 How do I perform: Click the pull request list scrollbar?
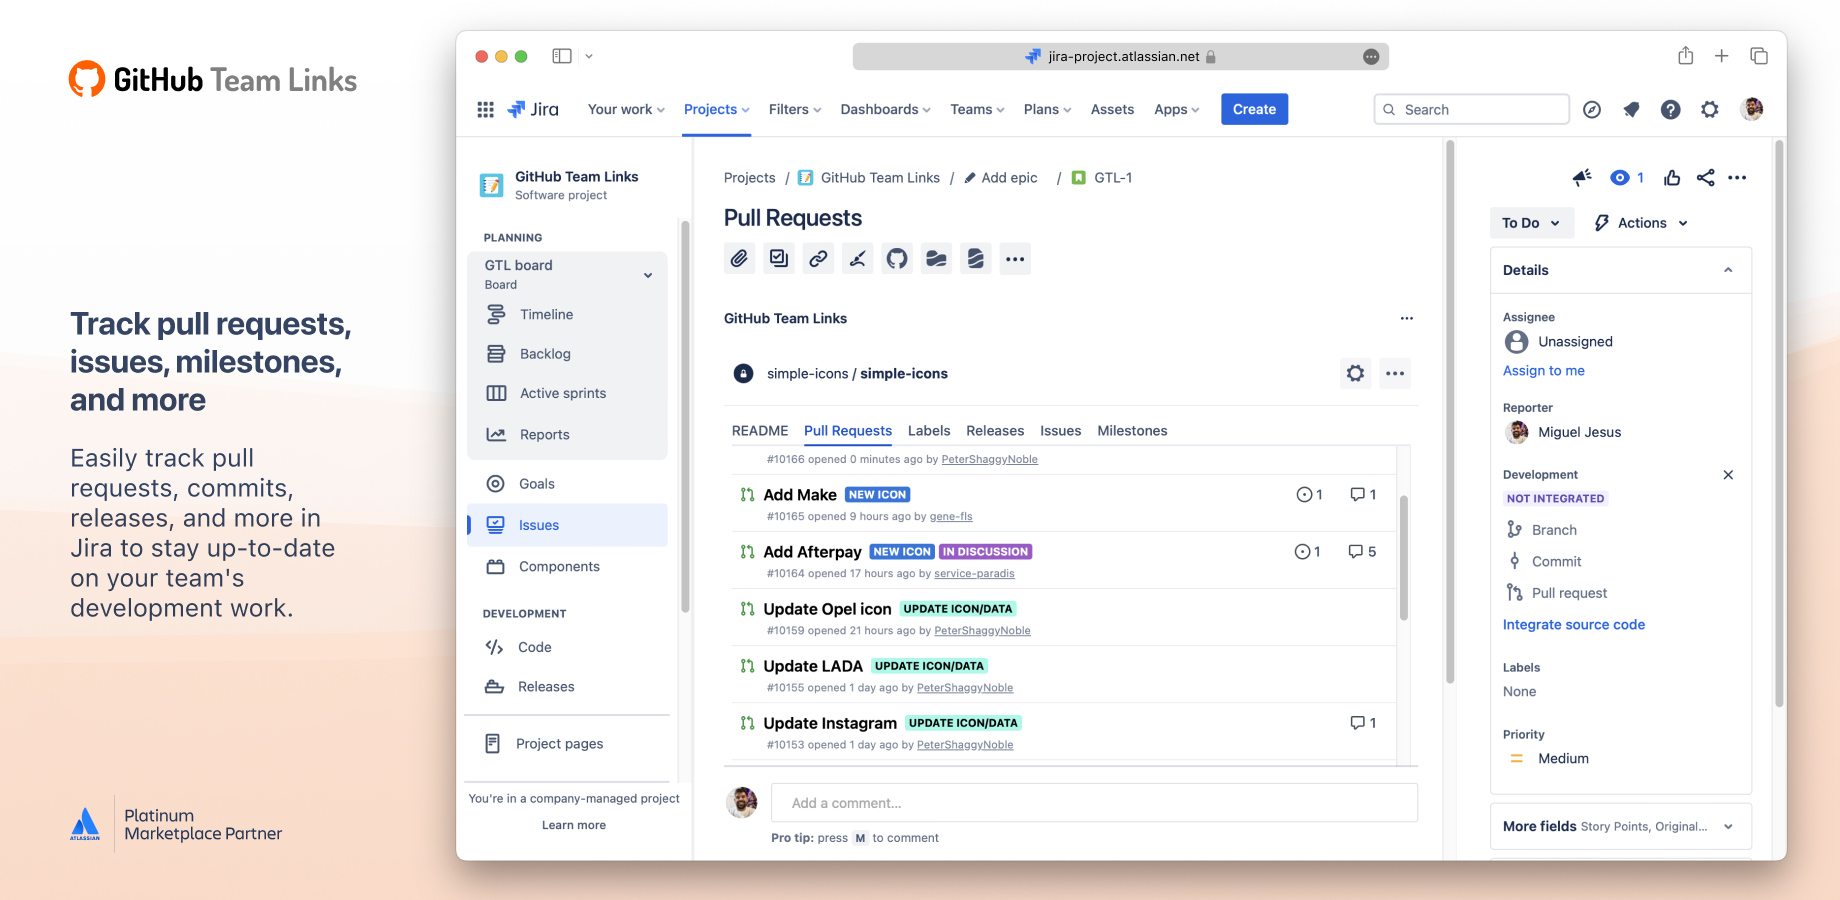point(1403,558)
